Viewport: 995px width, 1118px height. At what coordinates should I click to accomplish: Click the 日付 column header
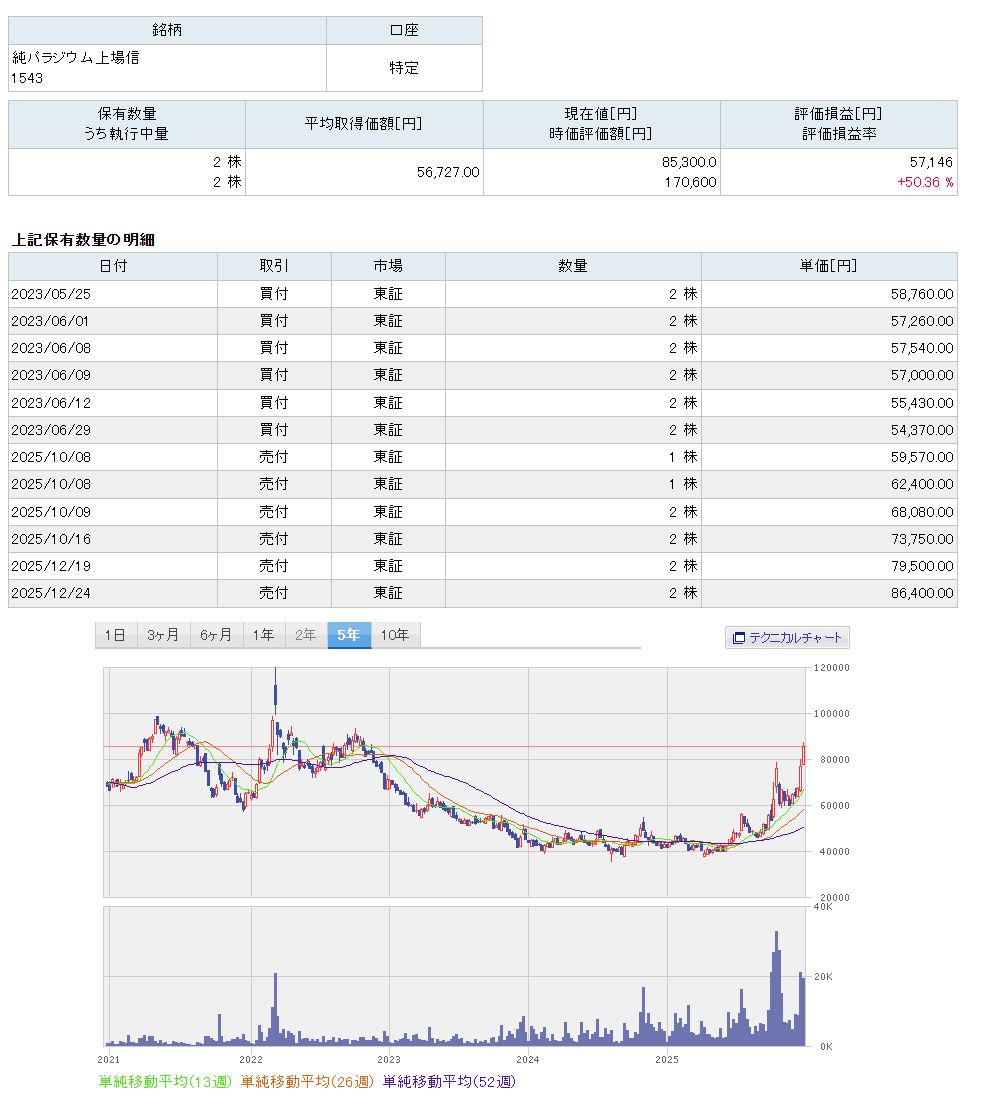pyautogui.click(x=113, y=266)
